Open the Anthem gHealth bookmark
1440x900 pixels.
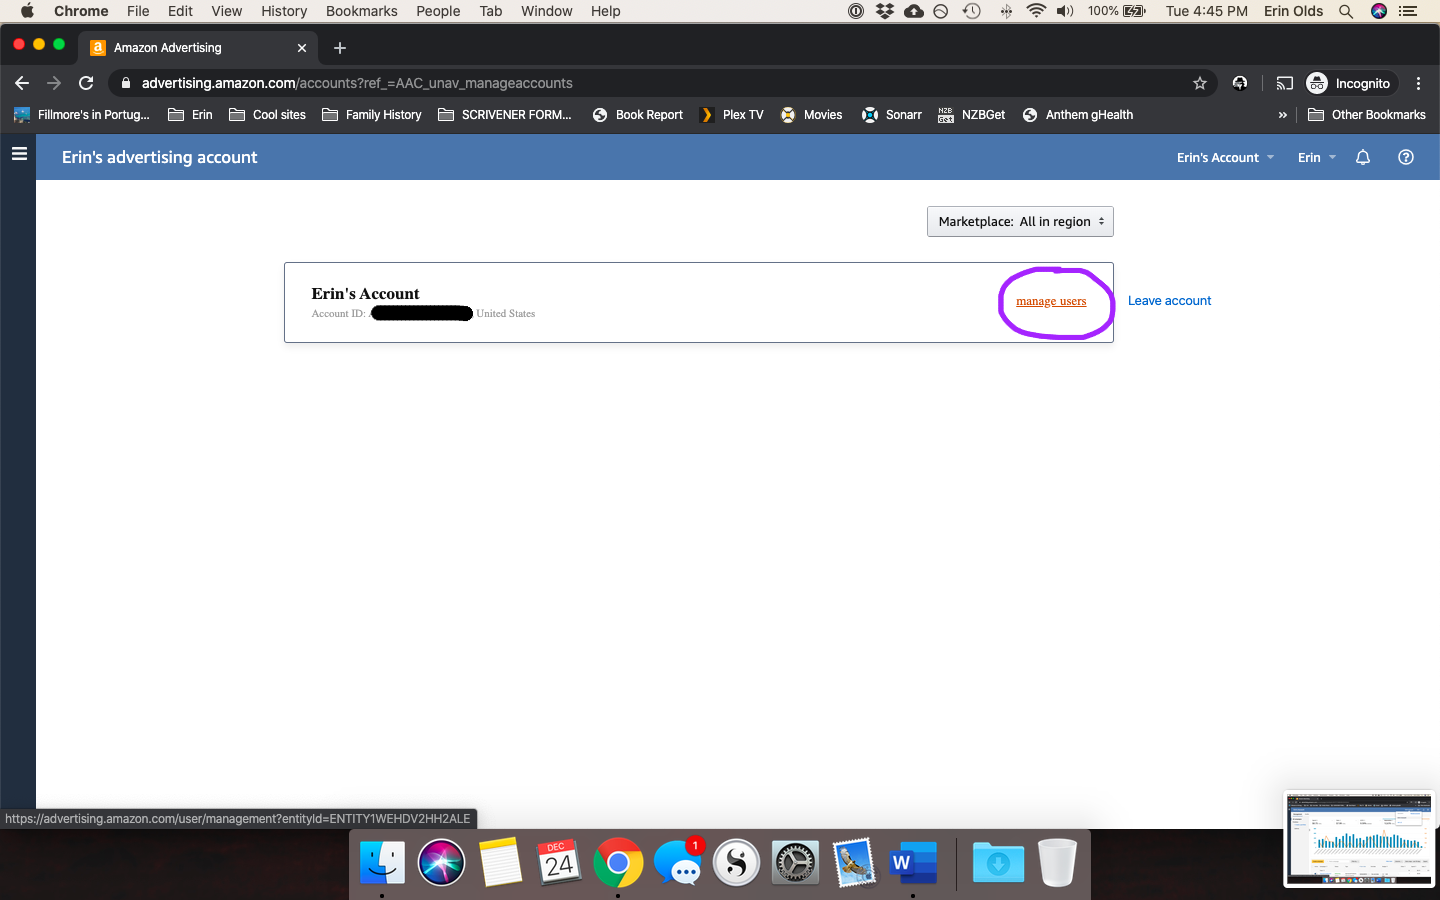click(x=1078, y=115)
